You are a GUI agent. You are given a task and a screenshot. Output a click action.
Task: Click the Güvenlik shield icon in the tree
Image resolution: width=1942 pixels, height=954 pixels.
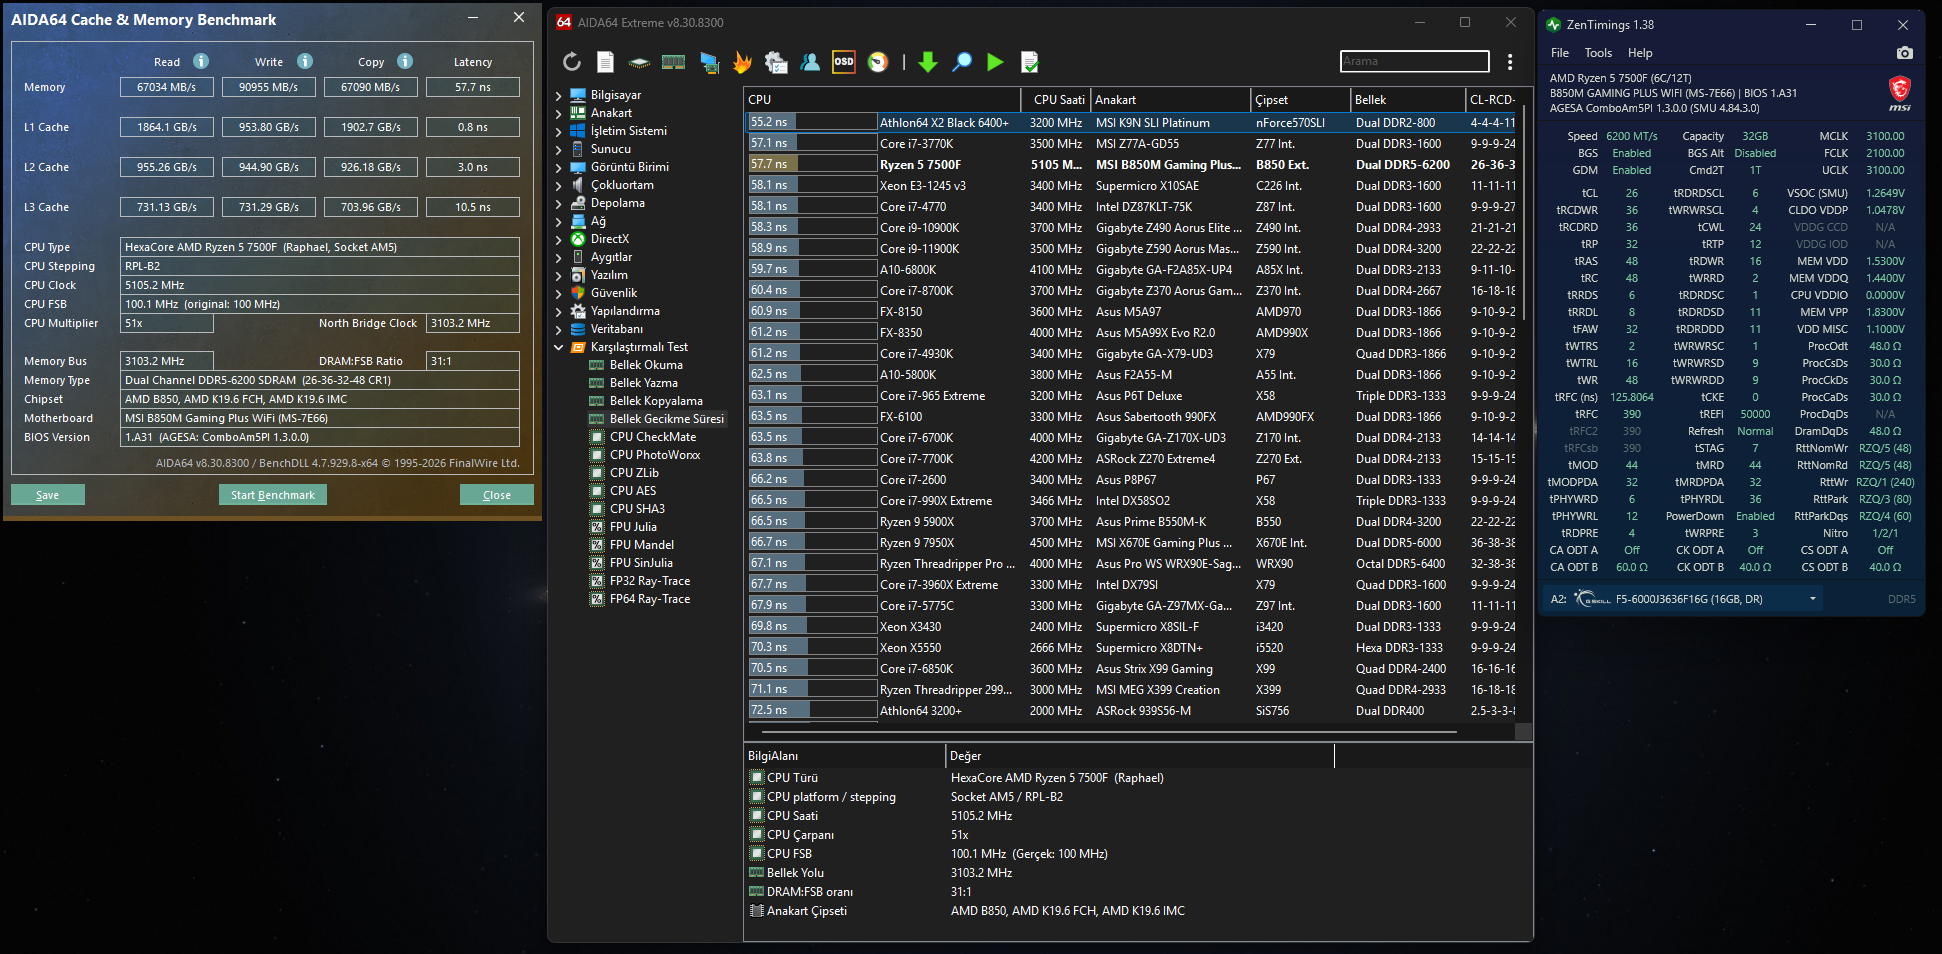click(x=578, y=293)
